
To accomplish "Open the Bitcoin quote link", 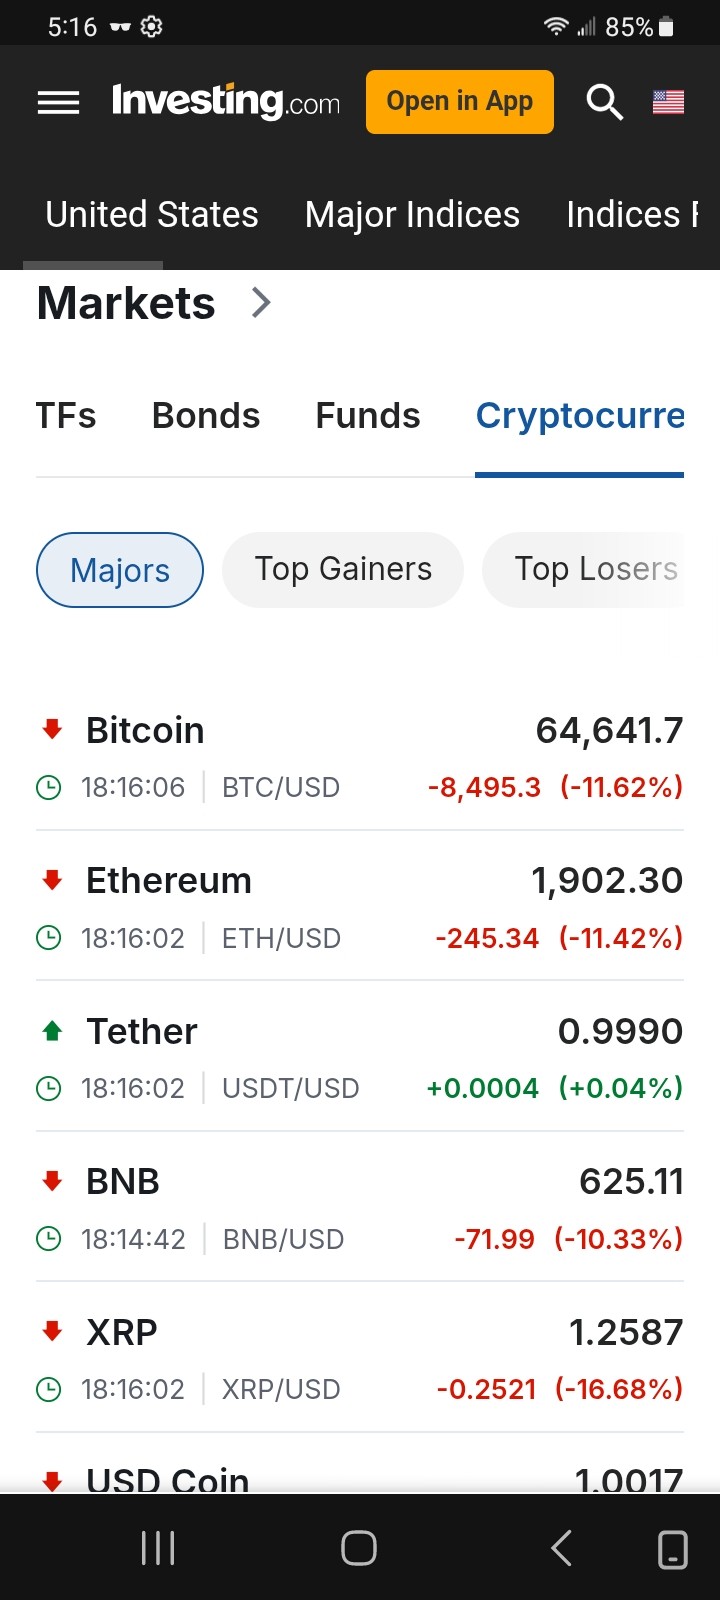I will (x=146, y=731).
